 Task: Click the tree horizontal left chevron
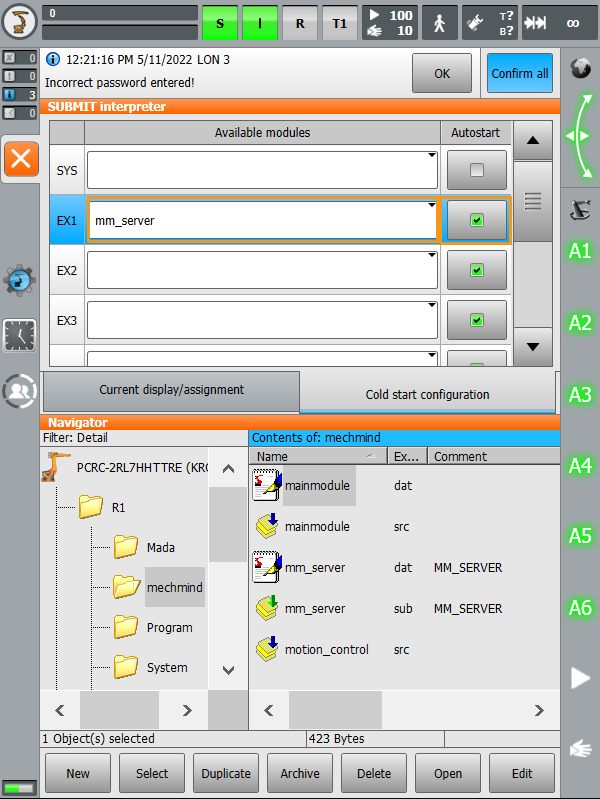coord(60,710)
